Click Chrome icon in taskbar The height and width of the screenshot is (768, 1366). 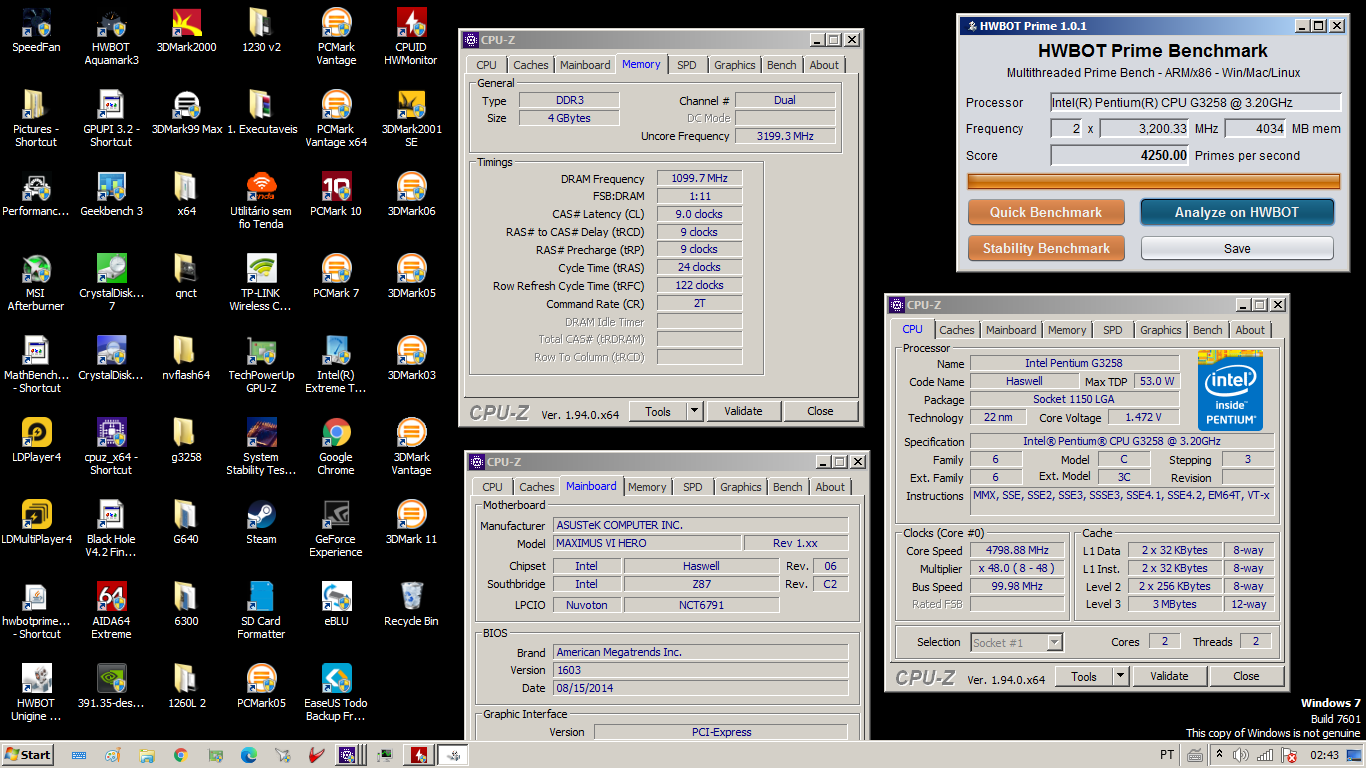pos(181,755)
